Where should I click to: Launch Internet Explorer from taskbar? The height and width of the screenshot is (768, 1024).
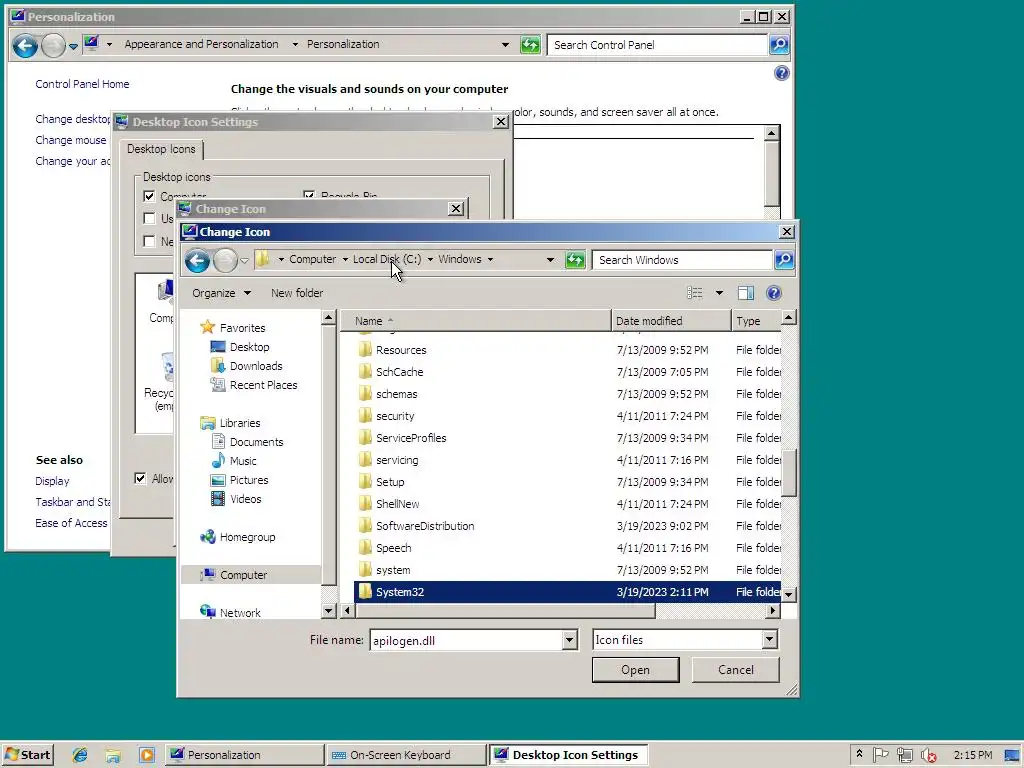pyautogui.click(x=80, y=755)
